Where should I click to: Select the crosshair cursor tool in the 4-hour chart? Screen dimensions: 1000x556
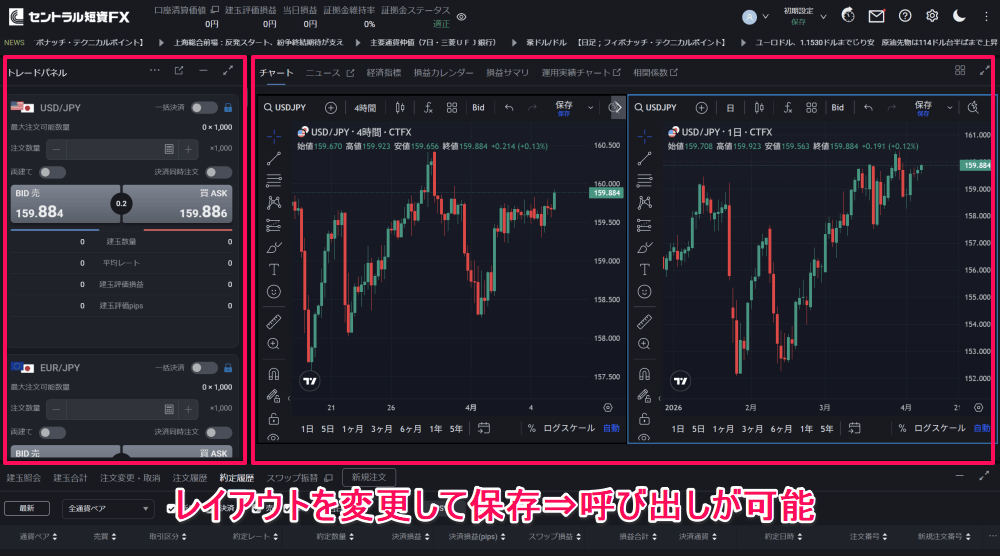point(274,136)
